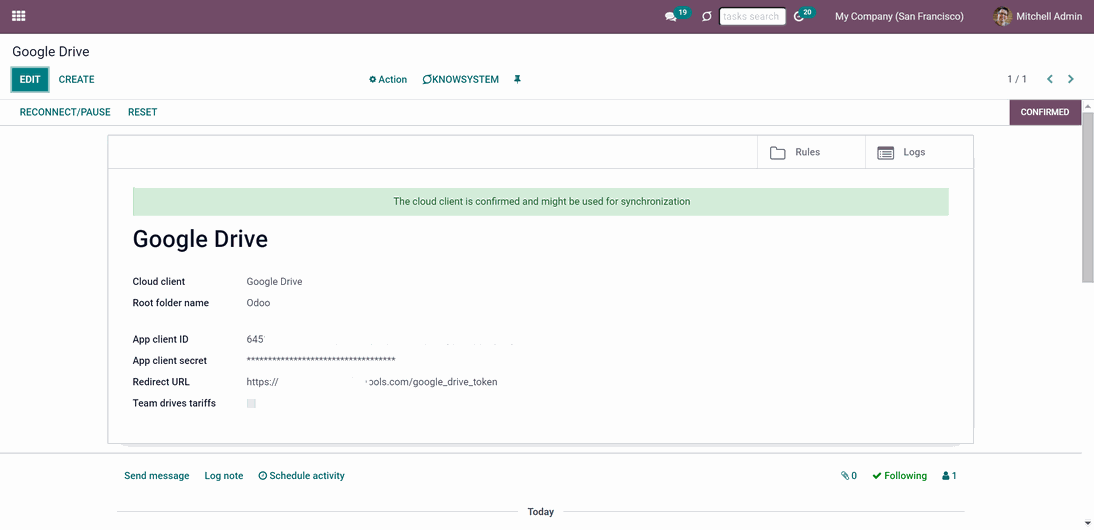Viewport: 1094px width, 530px height.
Task: Click the scrollbar up arrow
Action: click(x=1088, y=105)
